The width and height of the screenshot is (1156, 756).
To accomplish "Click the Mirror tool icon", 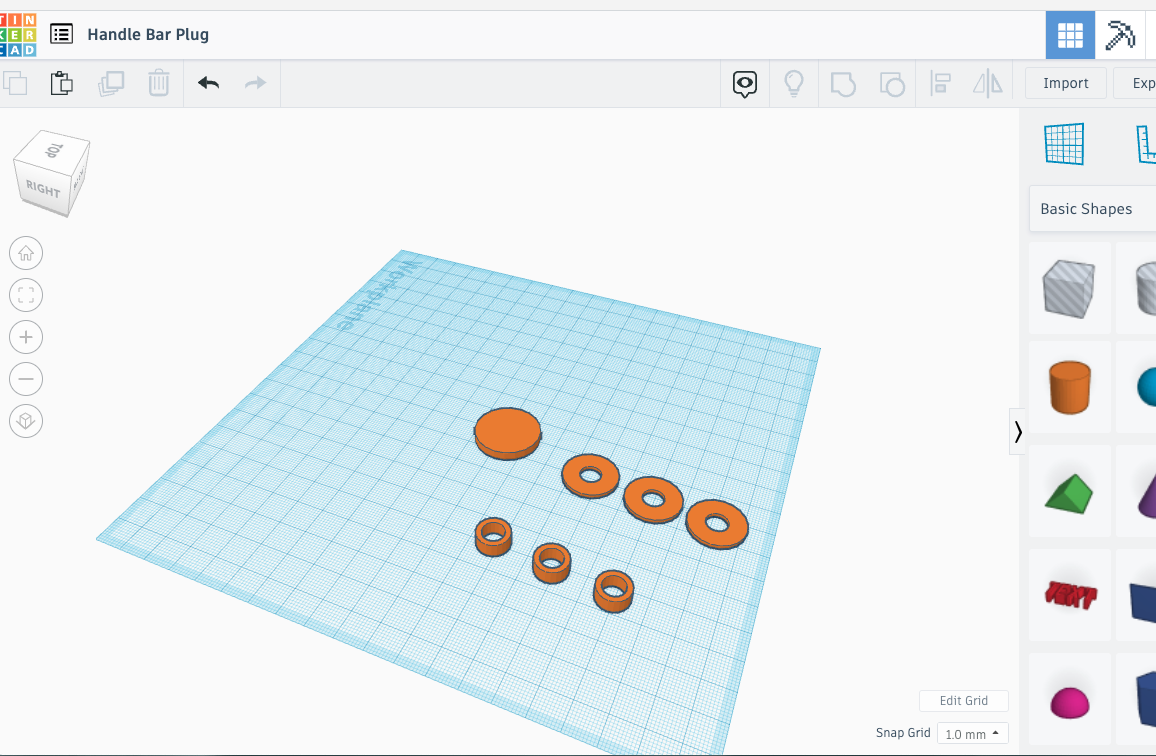I will (988, 83).
